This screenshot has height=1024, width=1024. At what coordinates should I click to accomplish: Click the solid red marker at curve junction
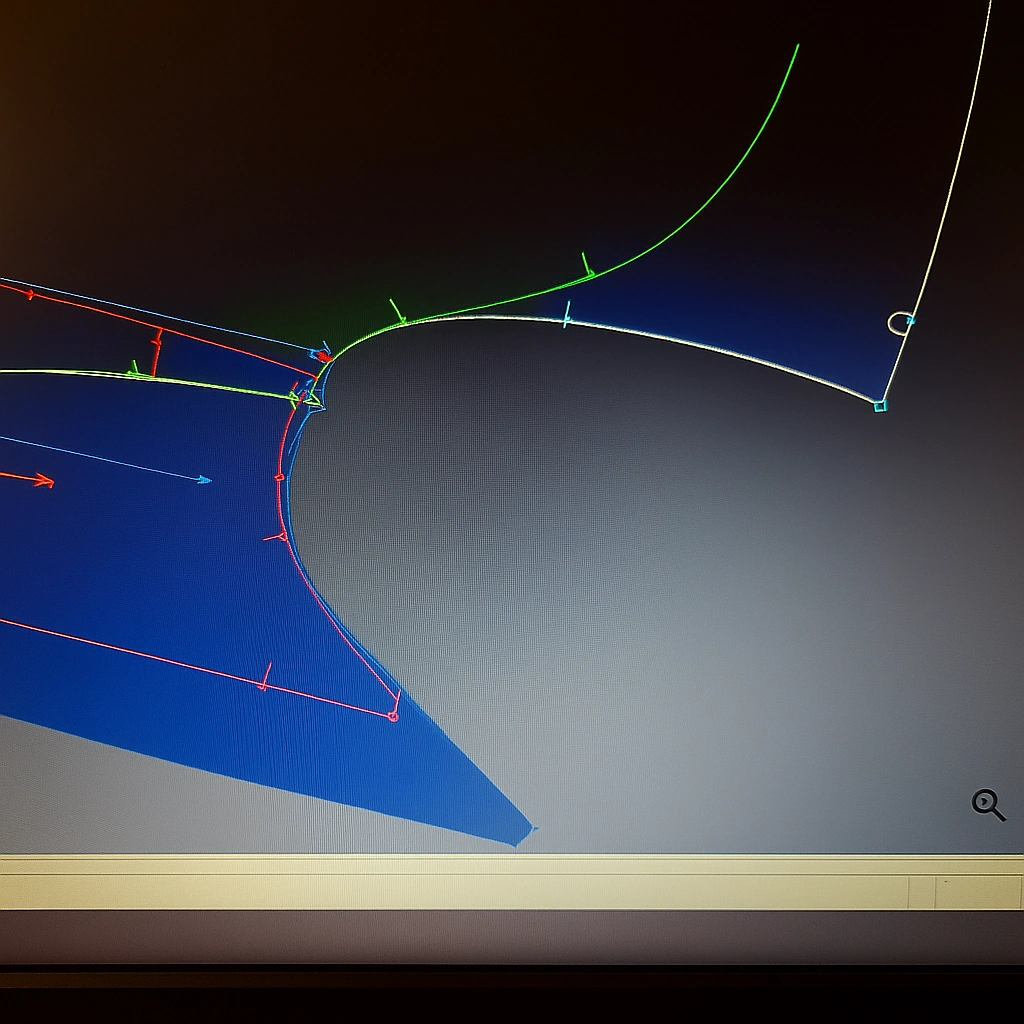tap(324, 356)
